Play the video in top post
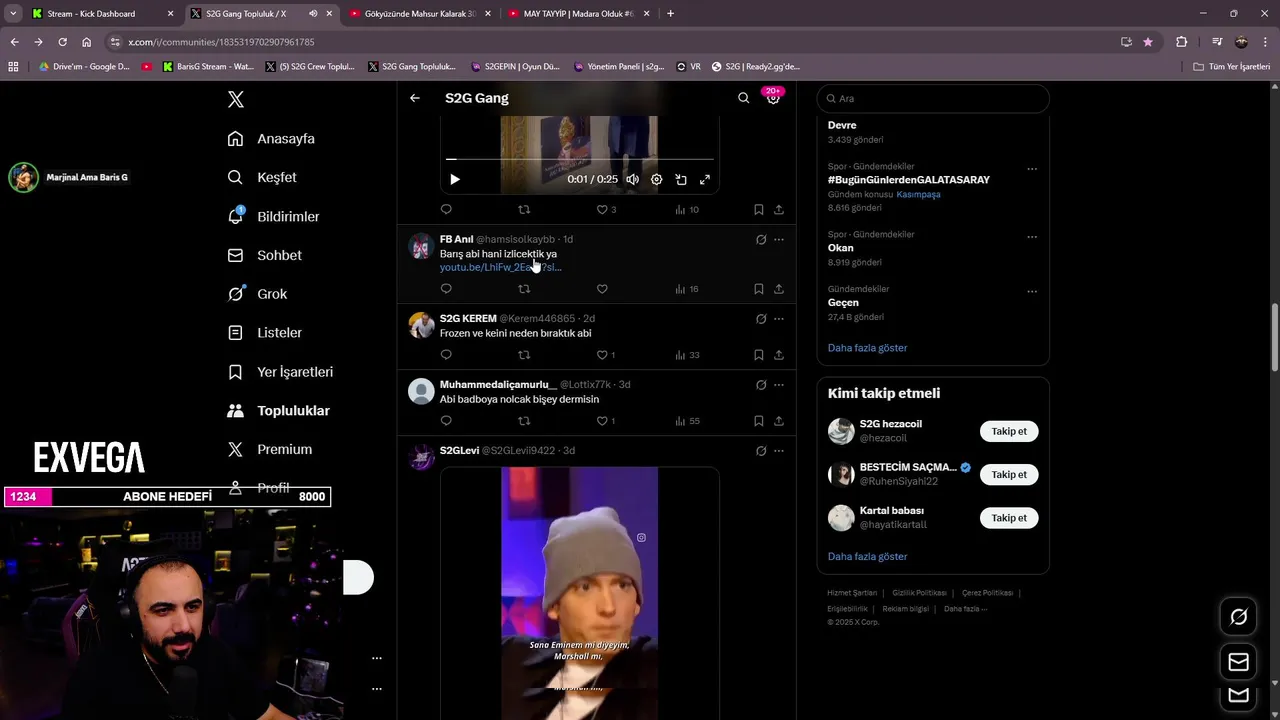1280x720 pixels. (x=455, y=180)
